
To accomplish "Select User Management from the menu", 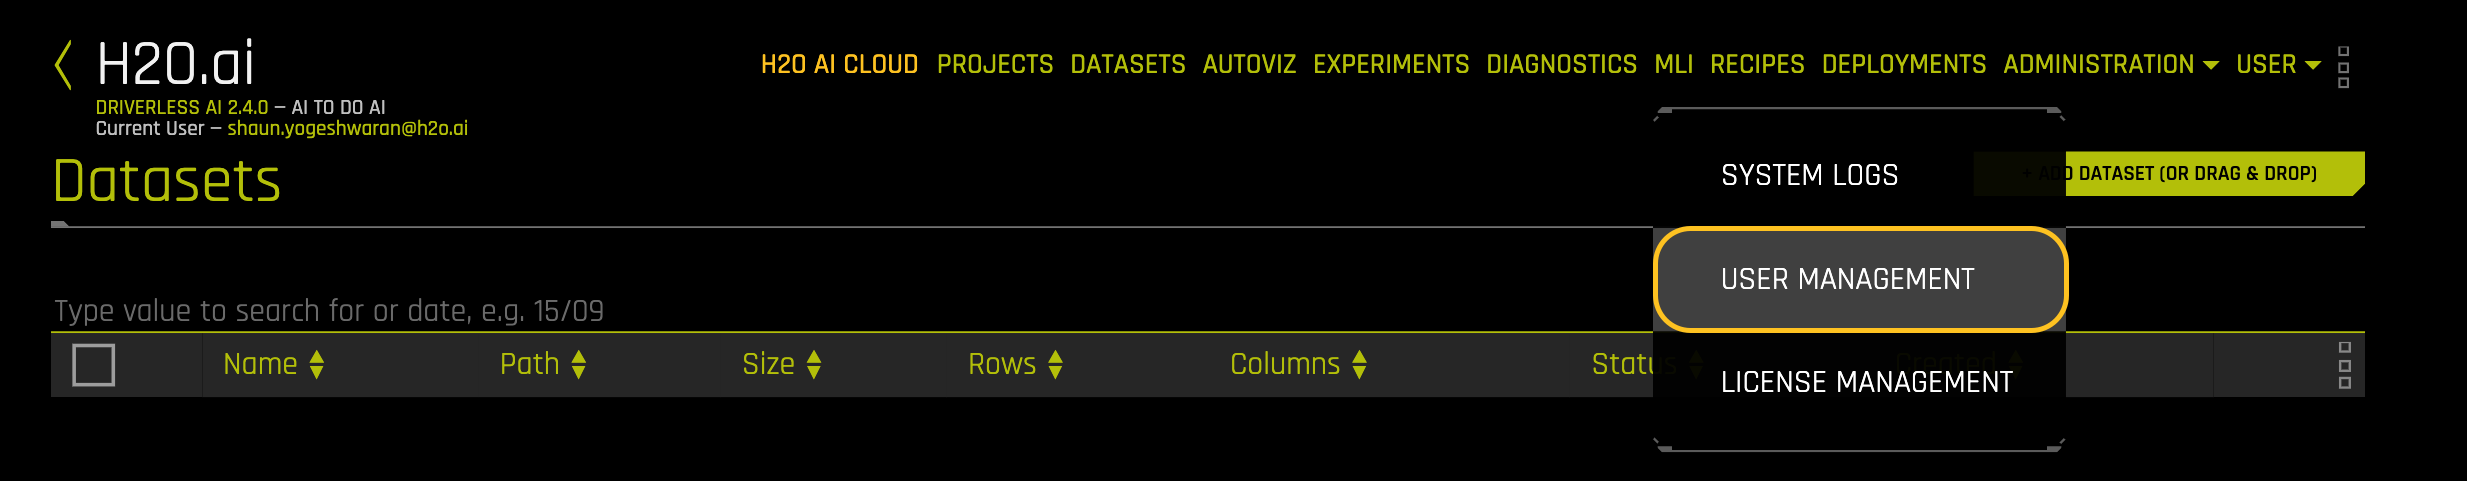I will (1847, 279).
